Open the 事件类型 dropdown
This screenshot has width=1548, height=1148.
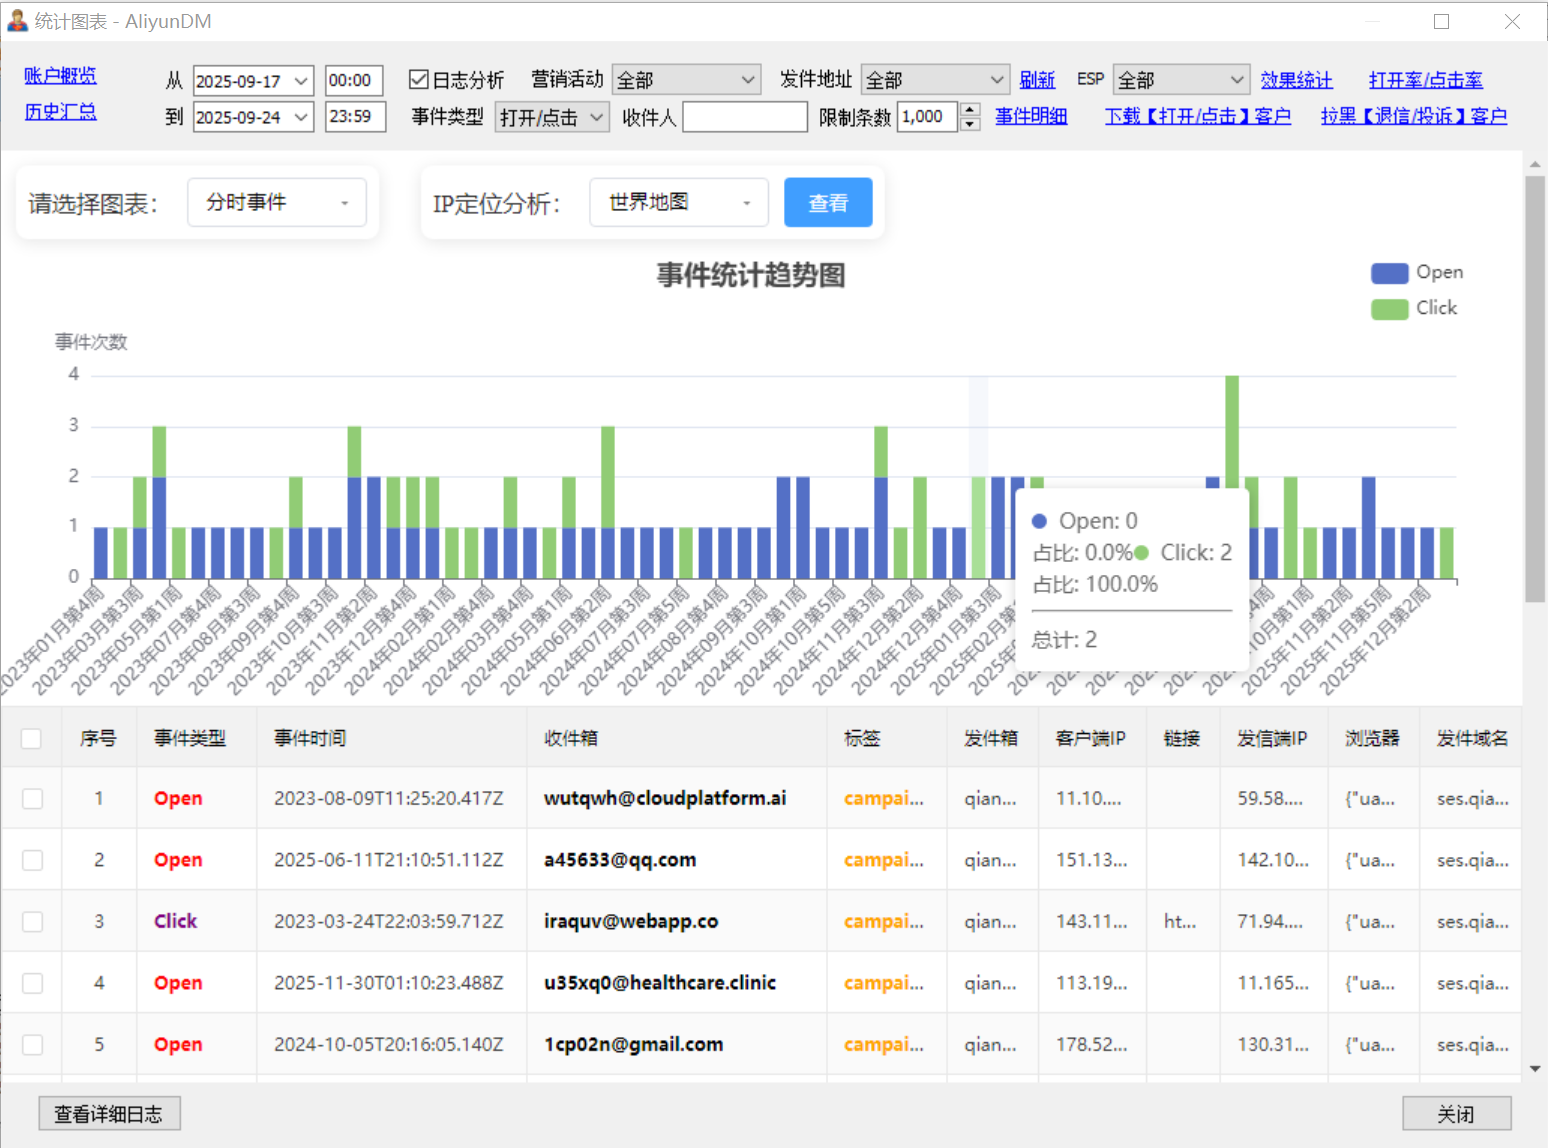click(x=552, y=118)
